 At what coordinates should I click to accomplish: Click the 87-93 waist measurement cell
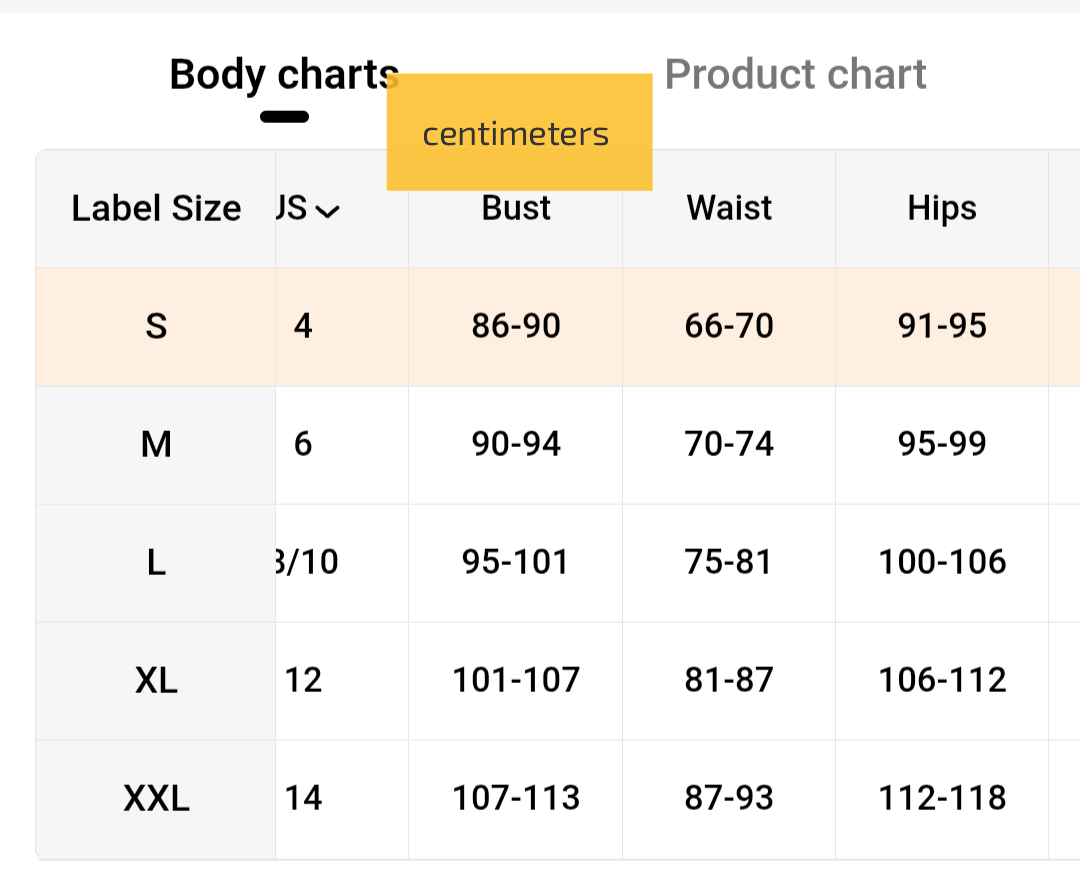click(729, 798)
